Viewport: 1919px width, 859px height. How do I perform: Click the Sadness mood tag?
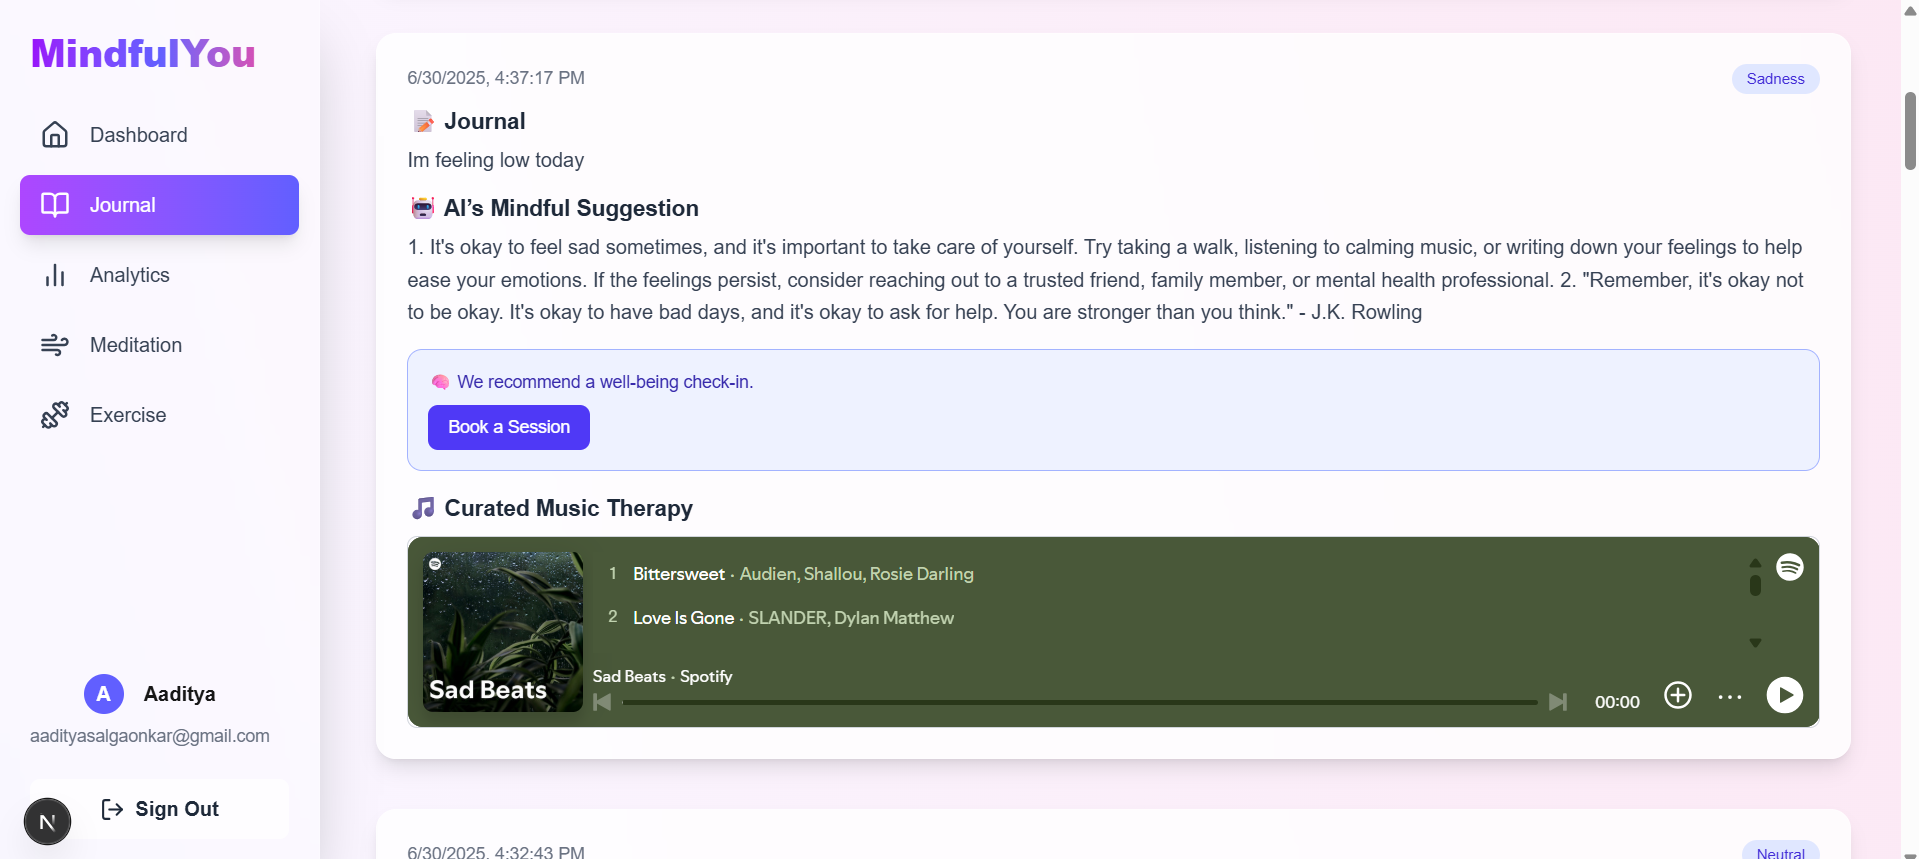[1775, 79]
